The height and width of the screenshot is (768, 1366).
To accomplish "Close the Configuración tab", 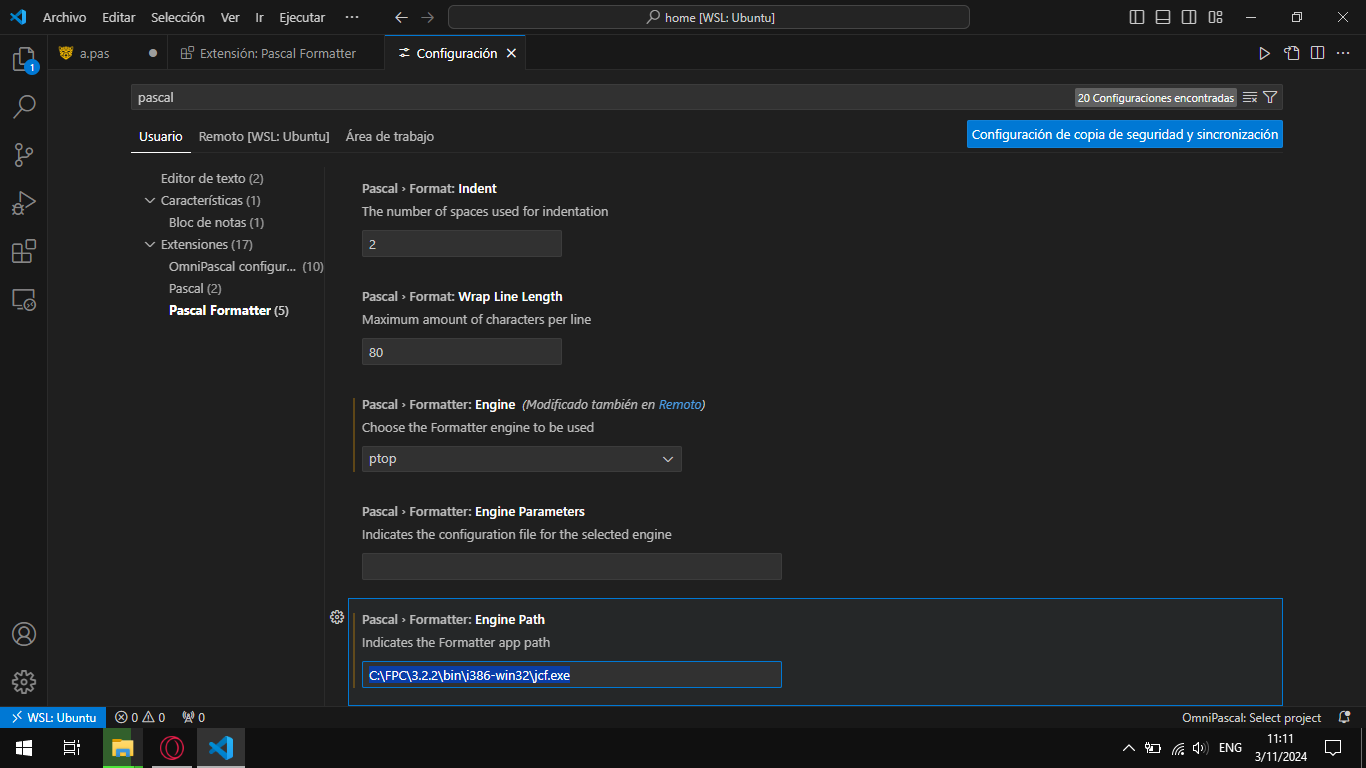I will 511,53.
